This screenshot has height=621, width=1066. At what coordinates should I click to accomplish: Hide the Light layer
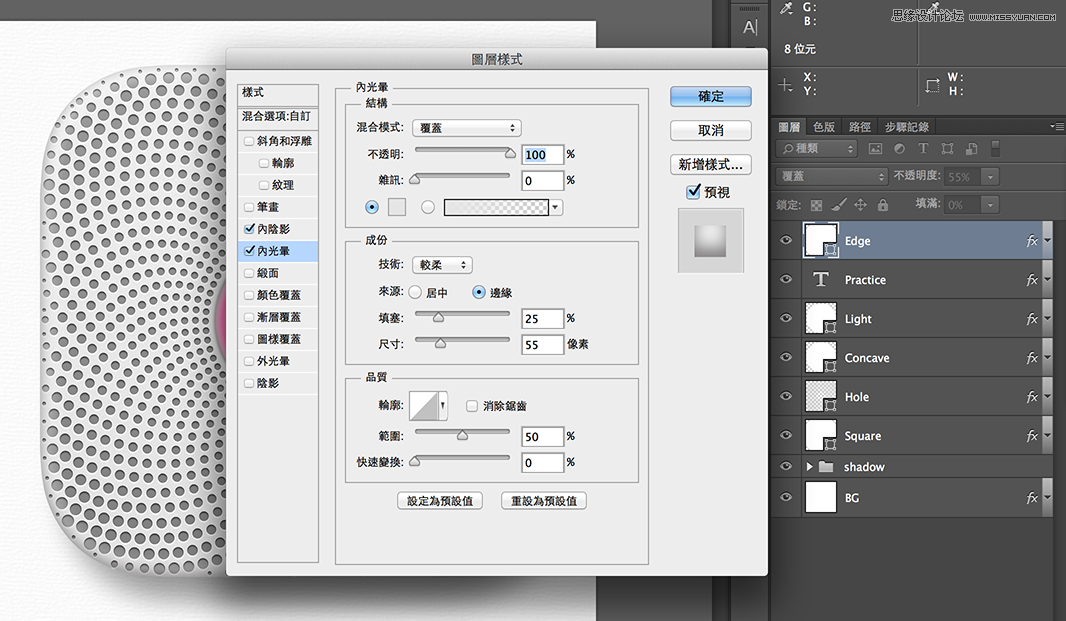786,318
